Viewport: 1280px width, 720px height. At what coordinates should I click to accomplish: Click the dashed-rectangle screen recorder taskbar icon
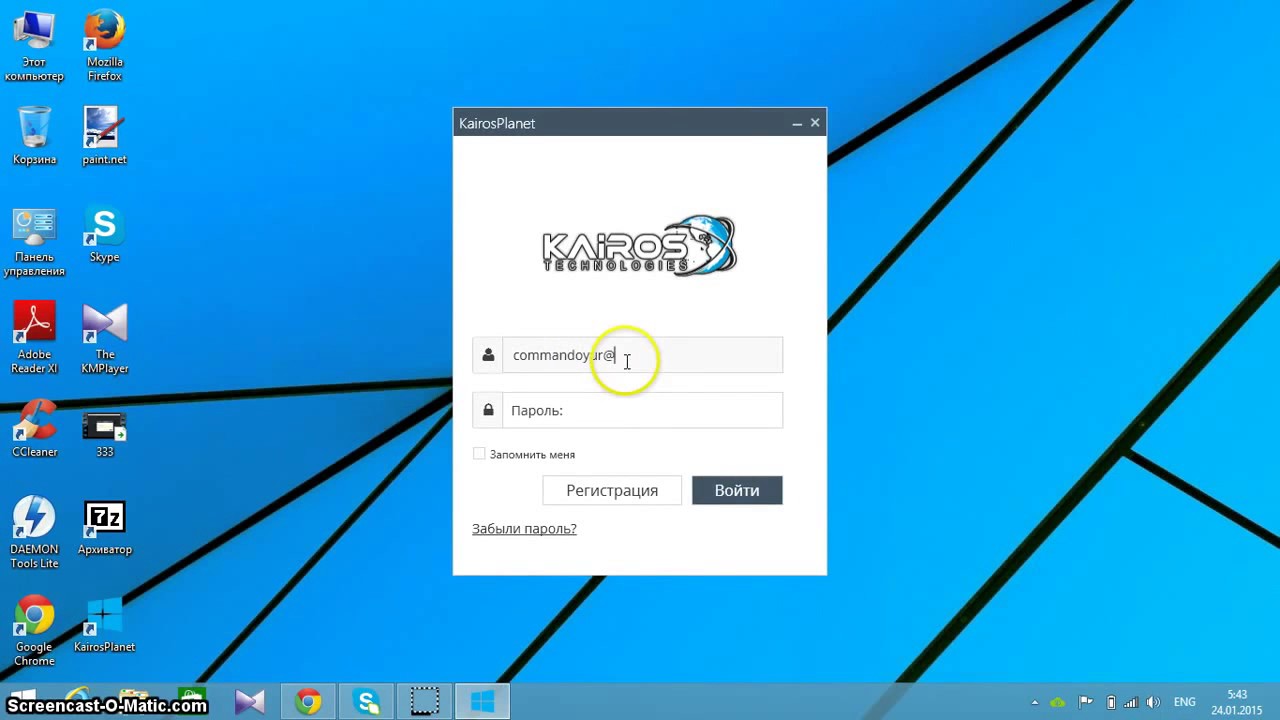pyautogui.click(x=425, y=702)
